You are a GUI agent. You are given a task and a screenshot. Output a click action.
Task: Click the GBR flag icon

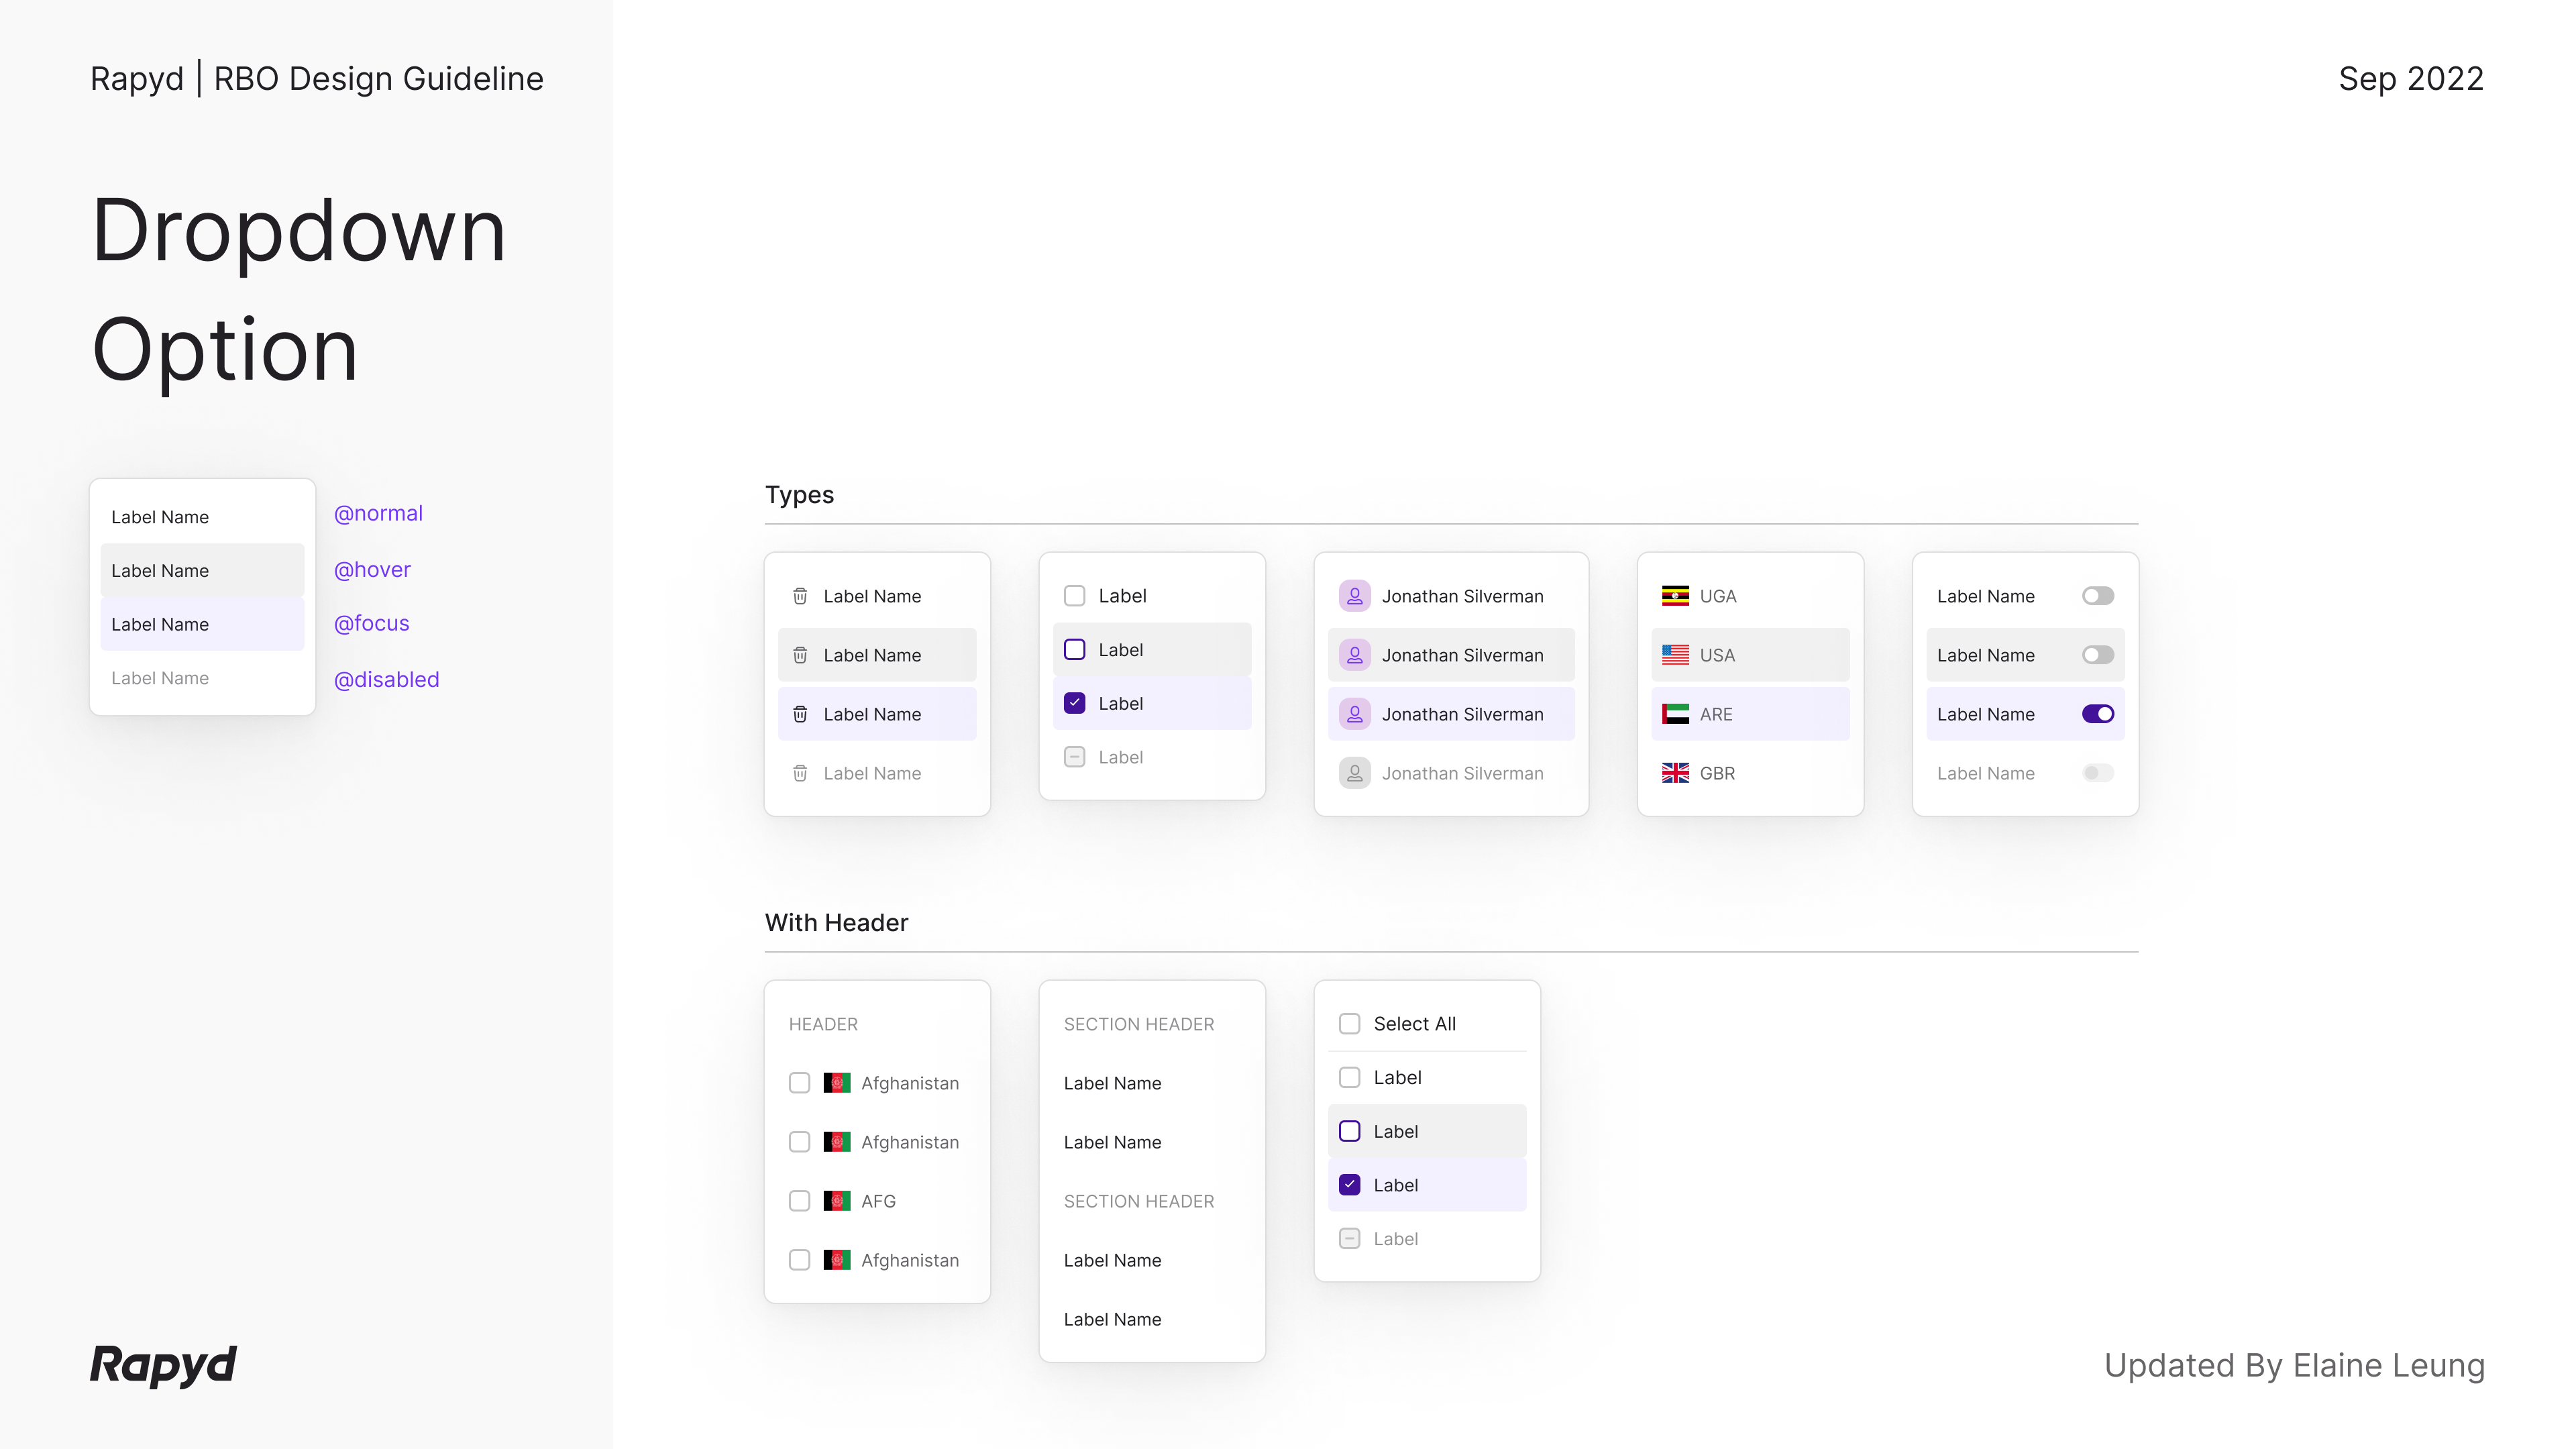pos(1675,773)
